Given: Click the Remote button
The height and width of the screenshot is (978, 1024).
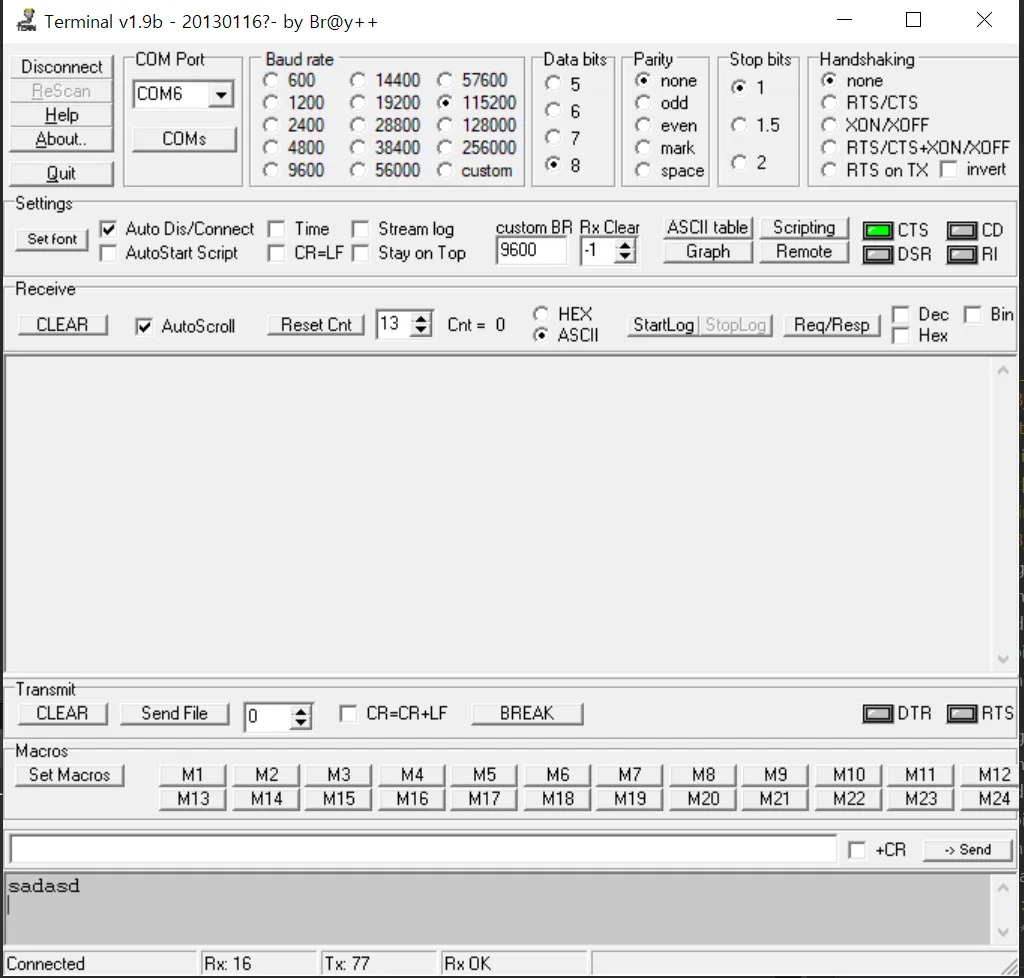Looking at the screenshot, I should (x=804, y=251).
